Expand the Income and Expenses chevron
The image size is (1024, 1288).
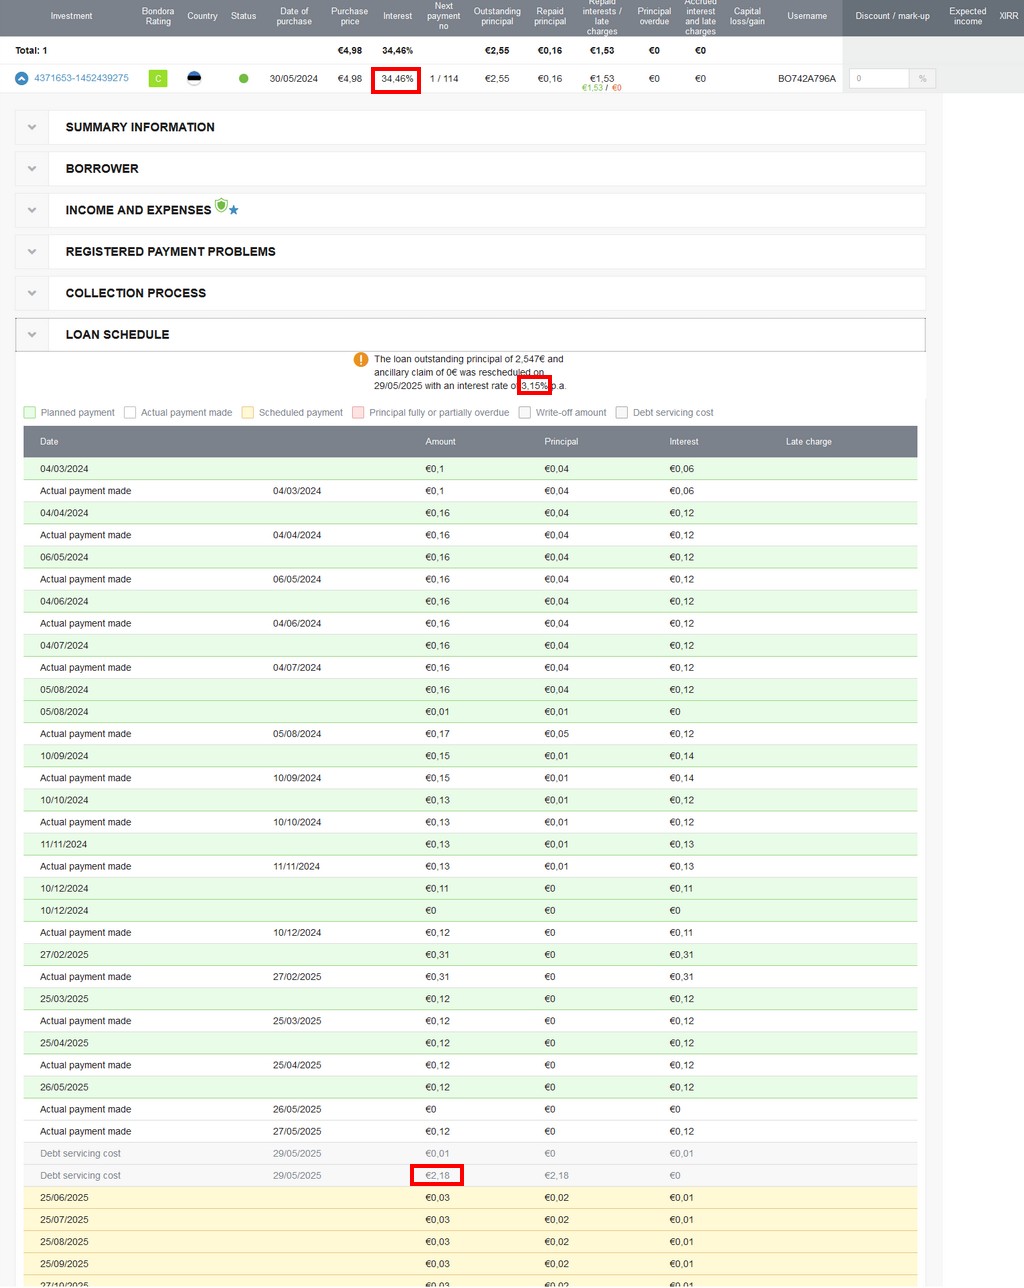pyautogui.click(x=32, y=210)
